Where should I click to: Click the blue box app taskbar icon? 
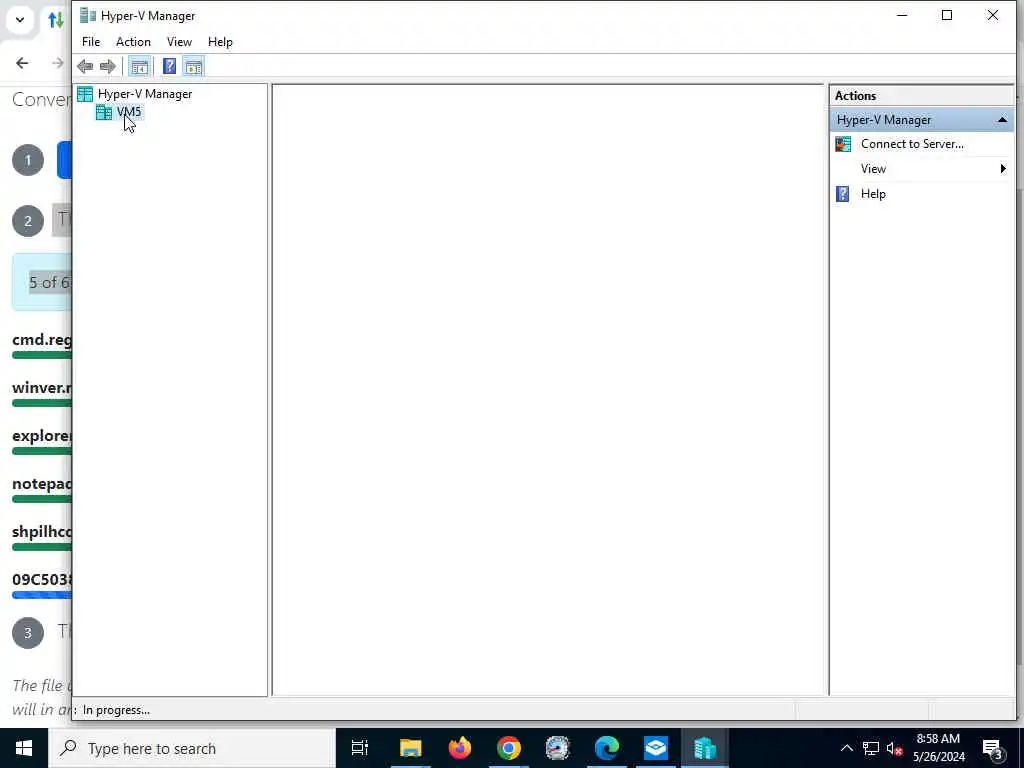[x=656, y=748]
